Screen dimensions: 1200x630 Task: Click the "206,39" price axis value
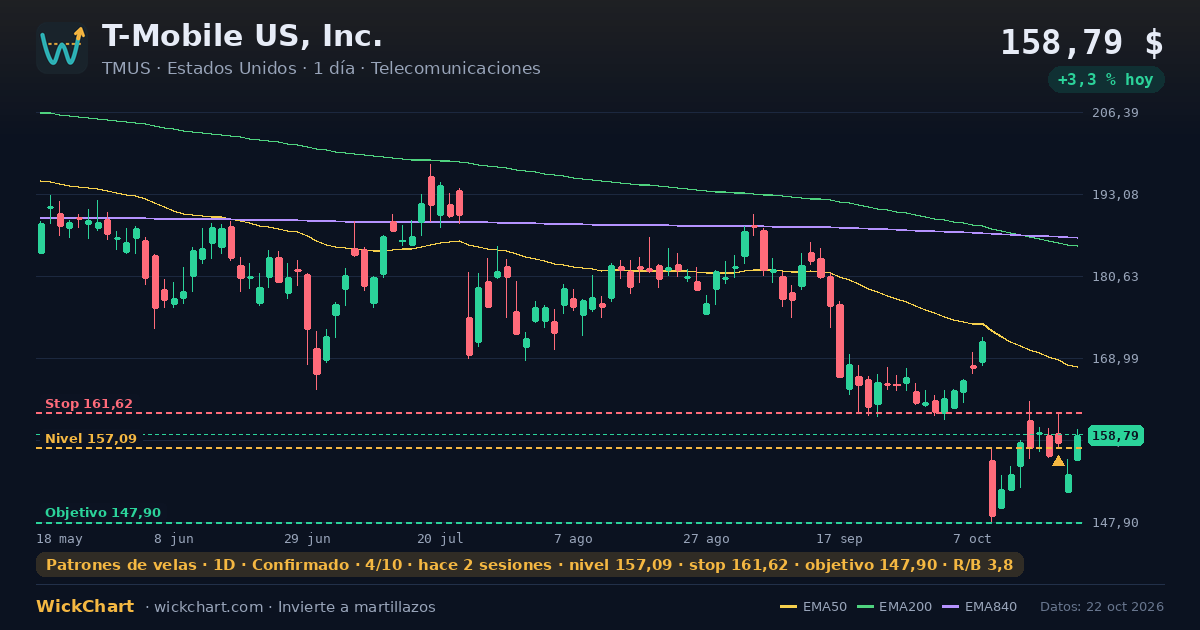coord(1116,113)
